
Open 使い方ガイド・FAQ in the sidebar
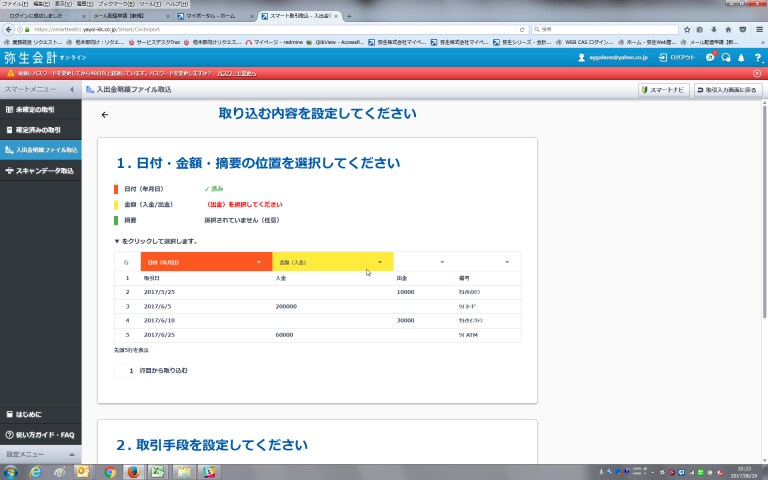click(x=44, y=435)
